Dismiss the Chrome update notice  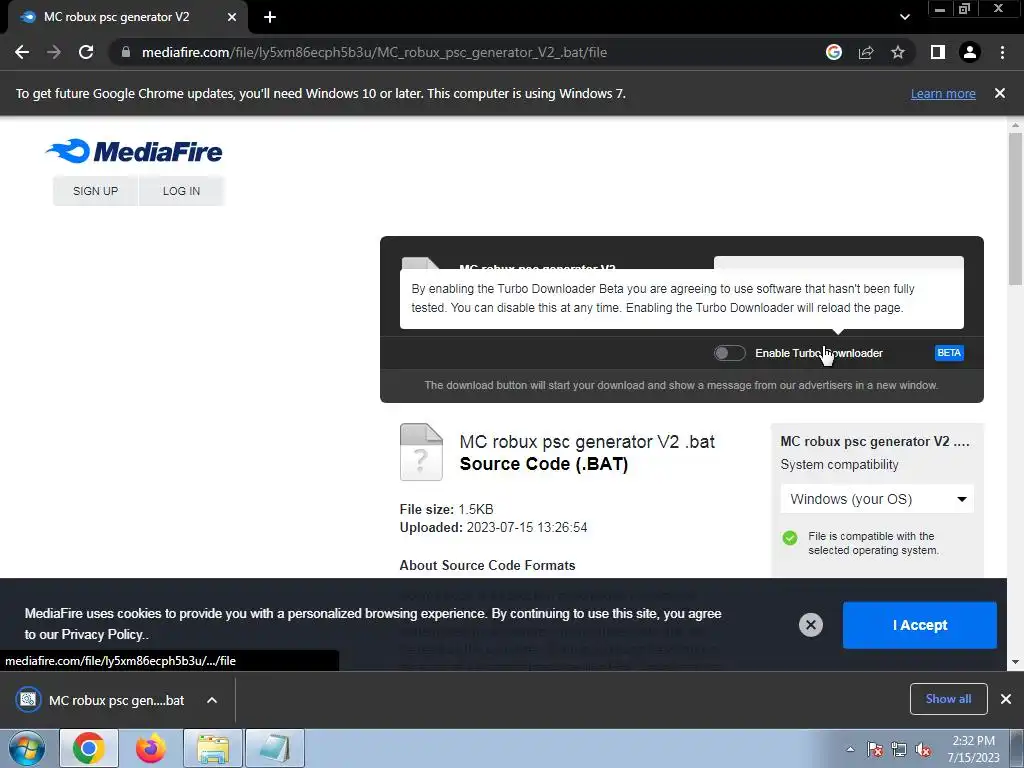[x=1000, y=93]
